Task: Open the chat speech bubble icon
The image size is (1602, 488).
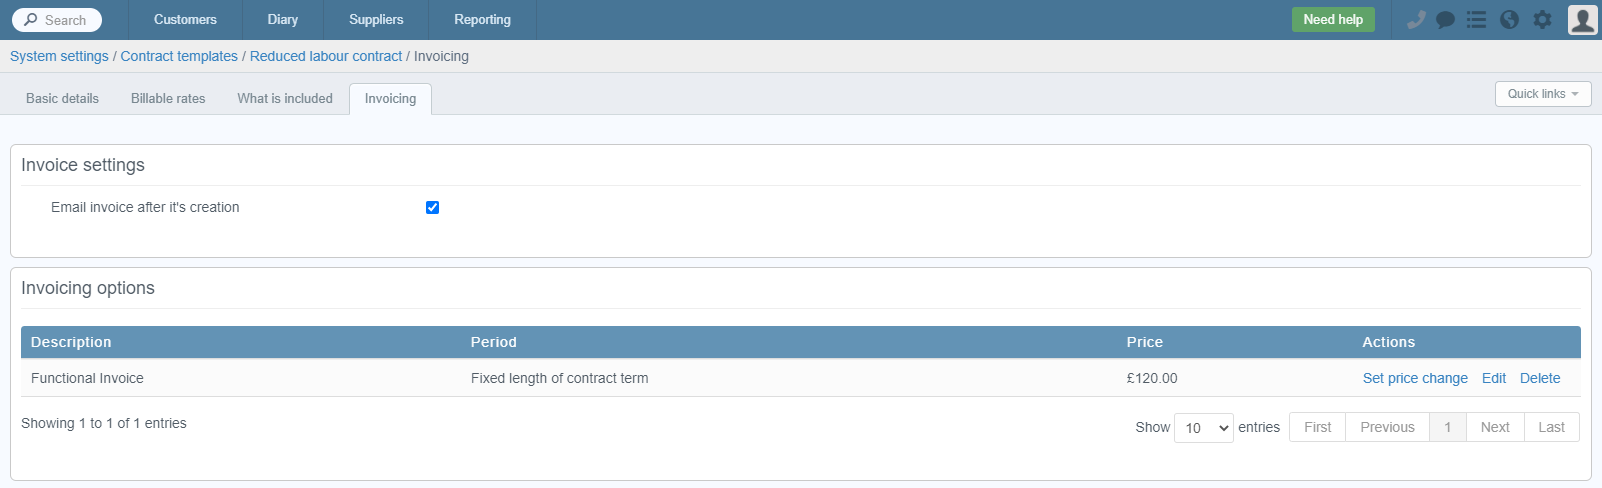Action: 1445,20
